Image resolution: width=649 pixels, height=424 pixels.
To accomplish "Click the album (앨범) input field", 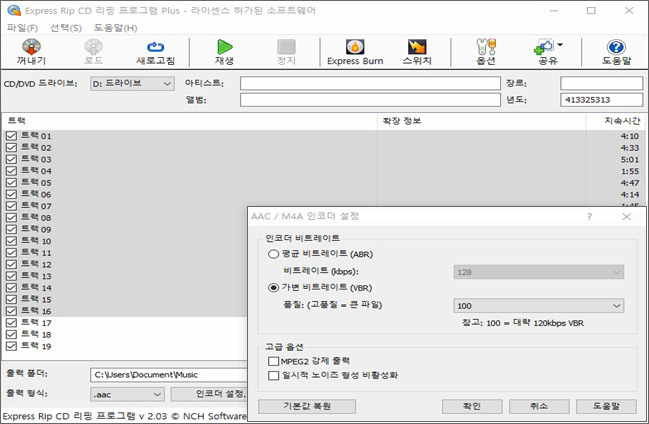I will (370, 100).
